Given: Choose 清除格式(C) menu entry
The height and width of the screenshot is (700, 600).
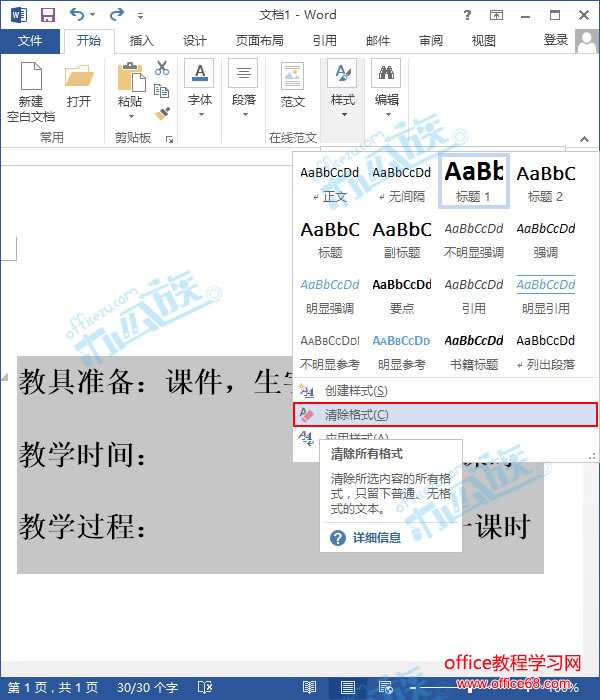Looking at the screenshot, I should pyautogui.click(x=445, y=415).
